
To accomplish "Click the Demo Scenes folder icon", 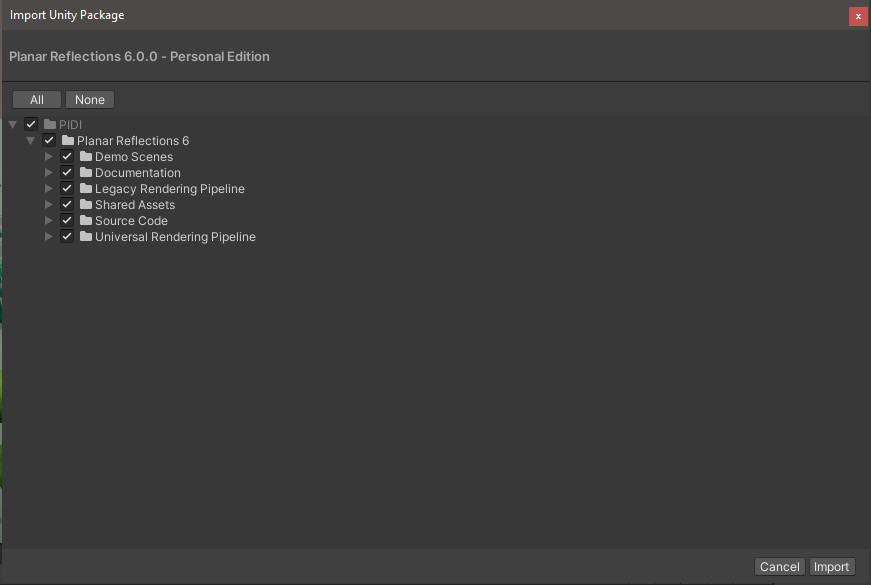I will click(86, 156).
